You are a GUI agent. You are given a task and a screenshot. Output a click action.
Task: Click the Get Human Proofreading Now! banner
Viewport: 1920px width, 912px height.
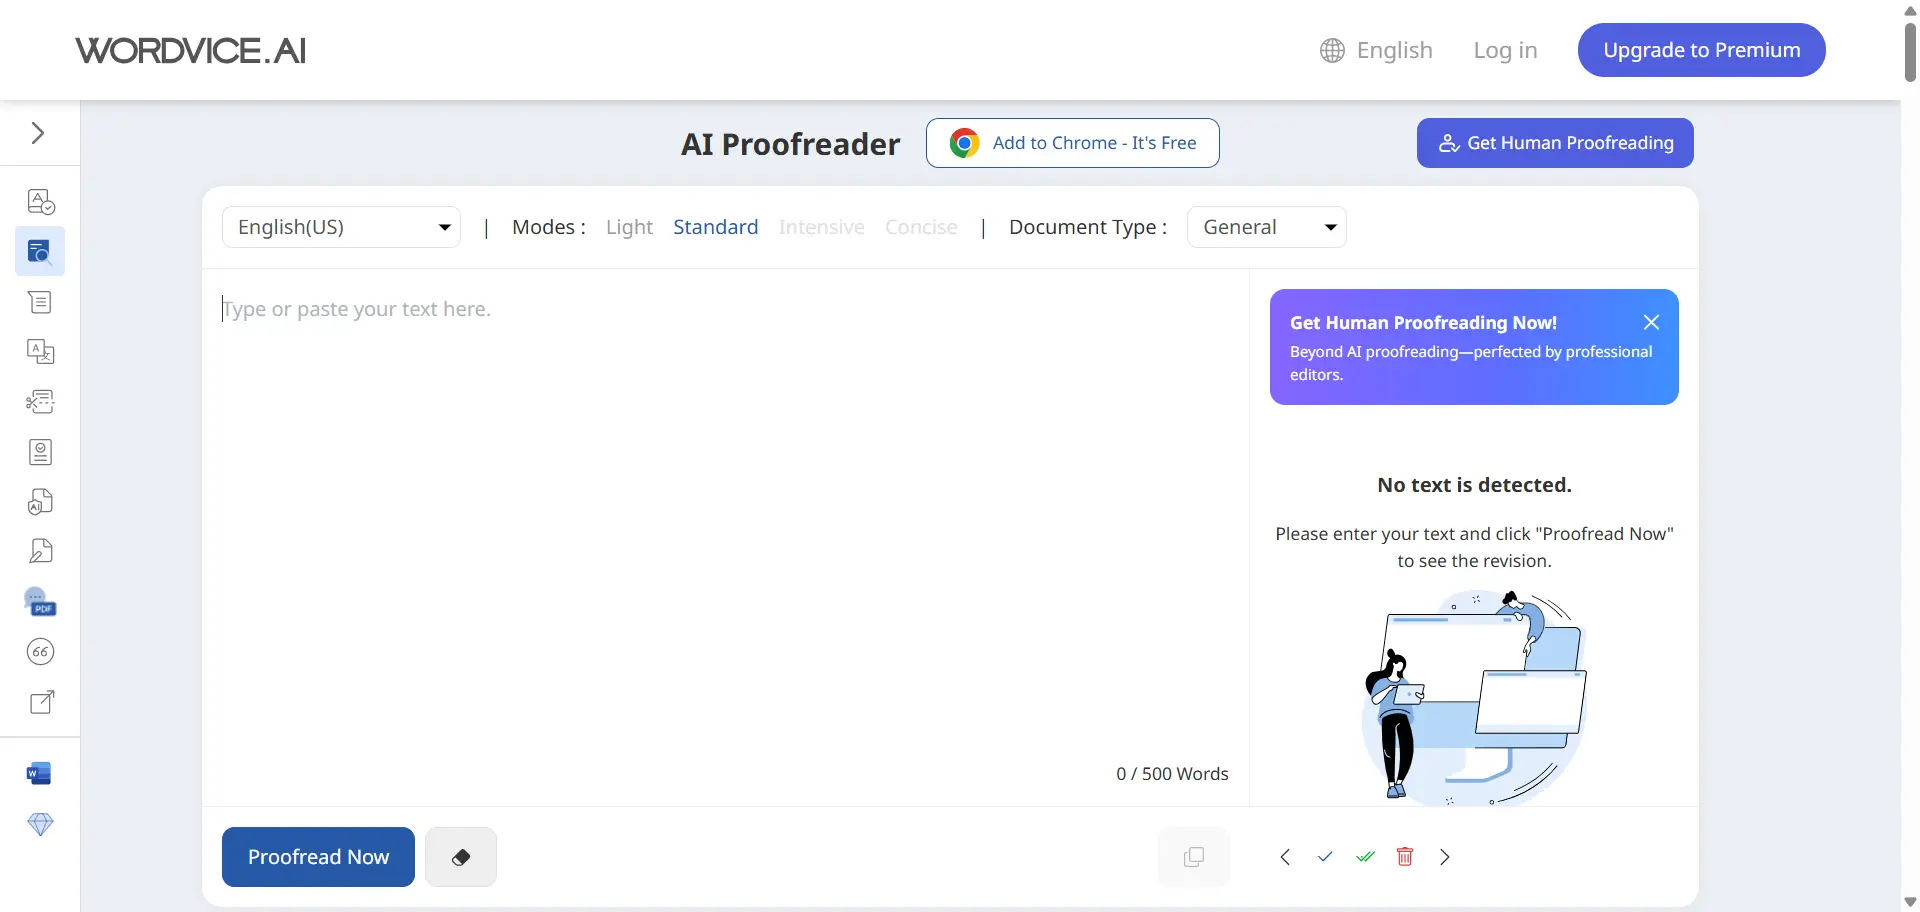1474,347
